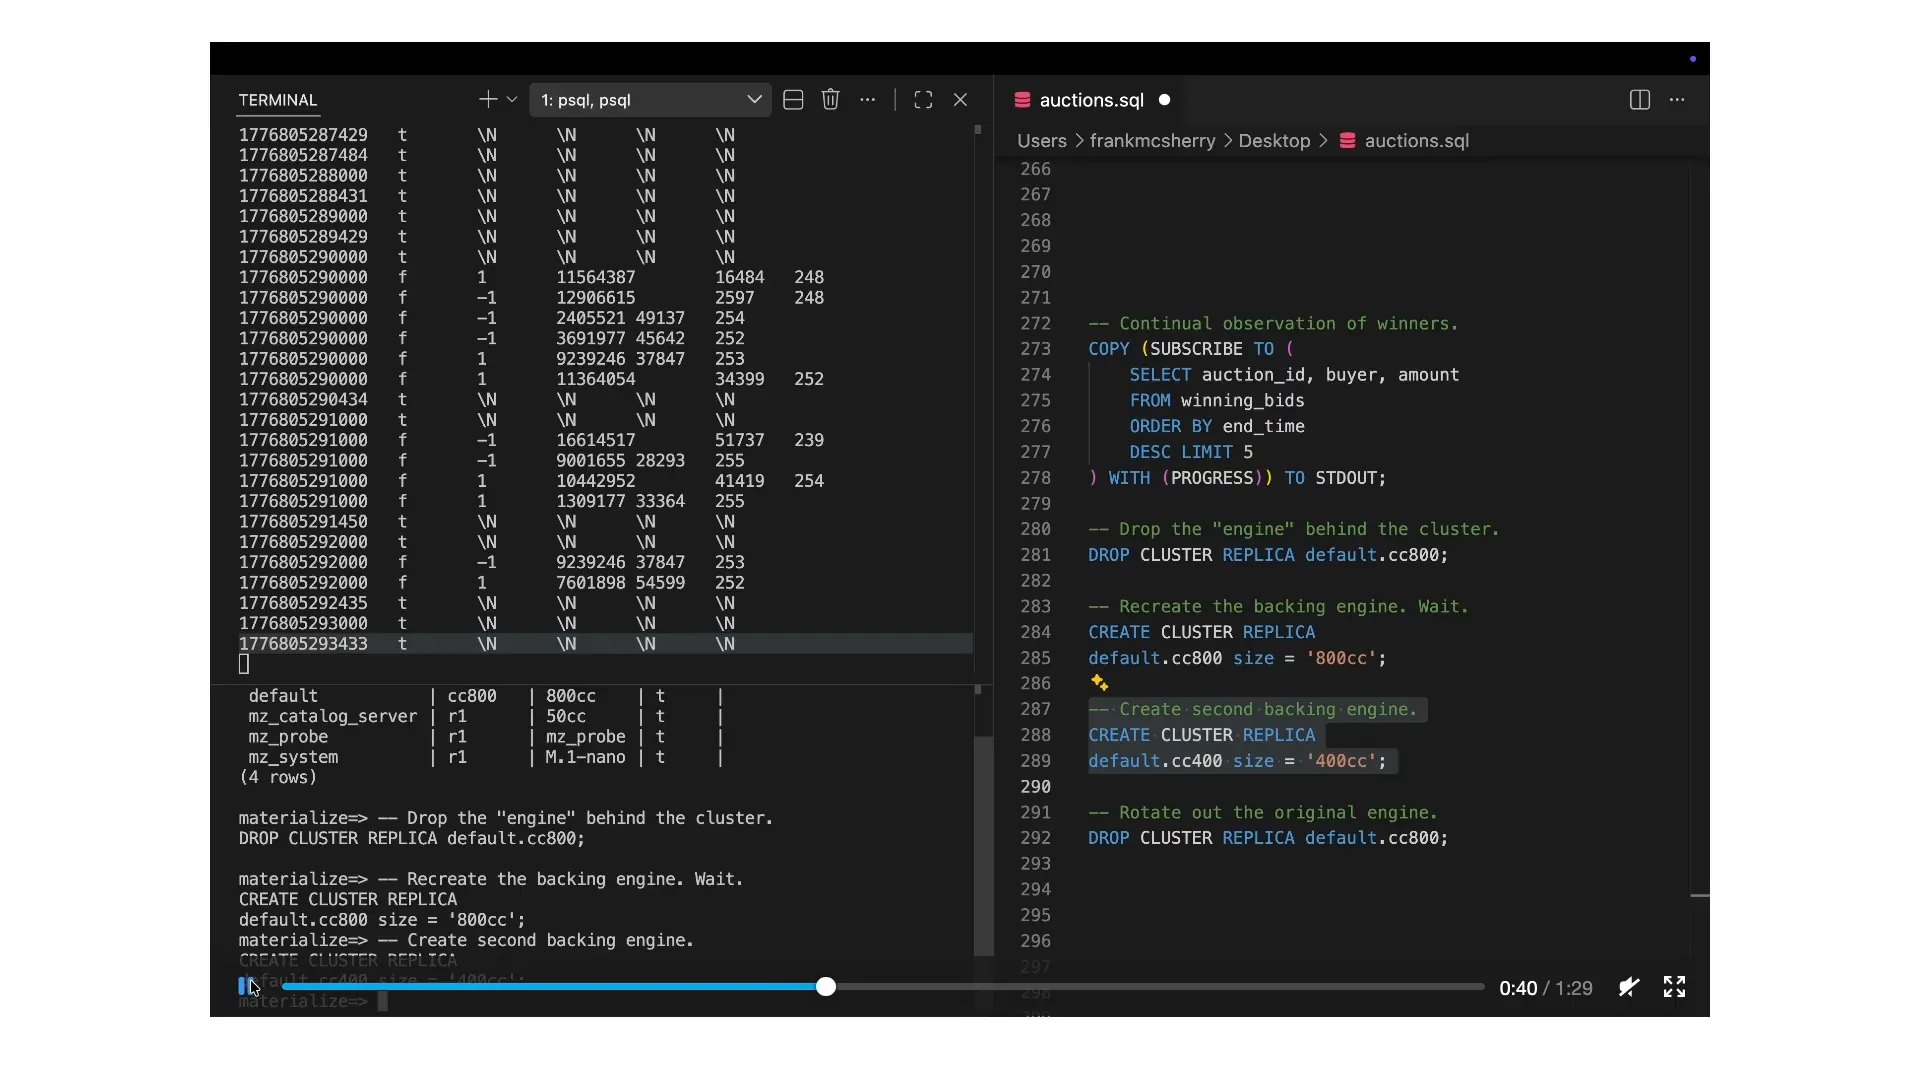Click the new terminal plus icon
The image size is (1920, 1080).
click(487, 99)
